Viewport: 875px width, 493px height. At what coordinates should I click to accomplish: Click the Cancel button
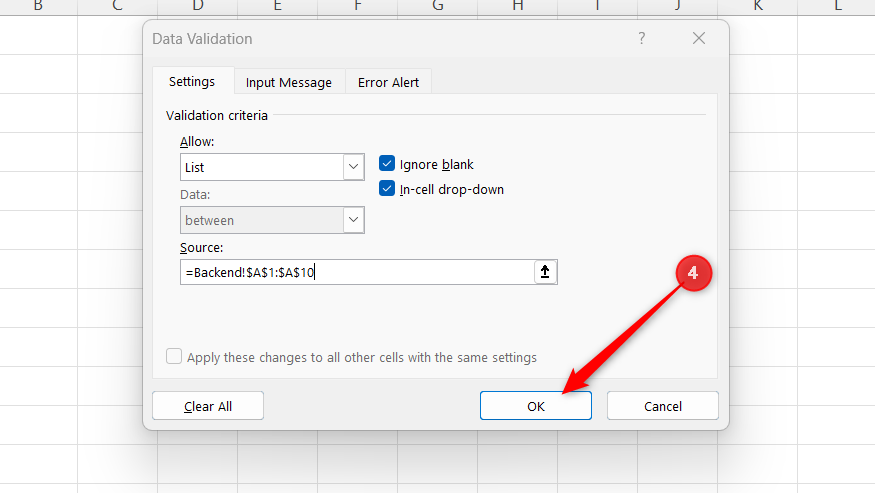pos(663,406)
